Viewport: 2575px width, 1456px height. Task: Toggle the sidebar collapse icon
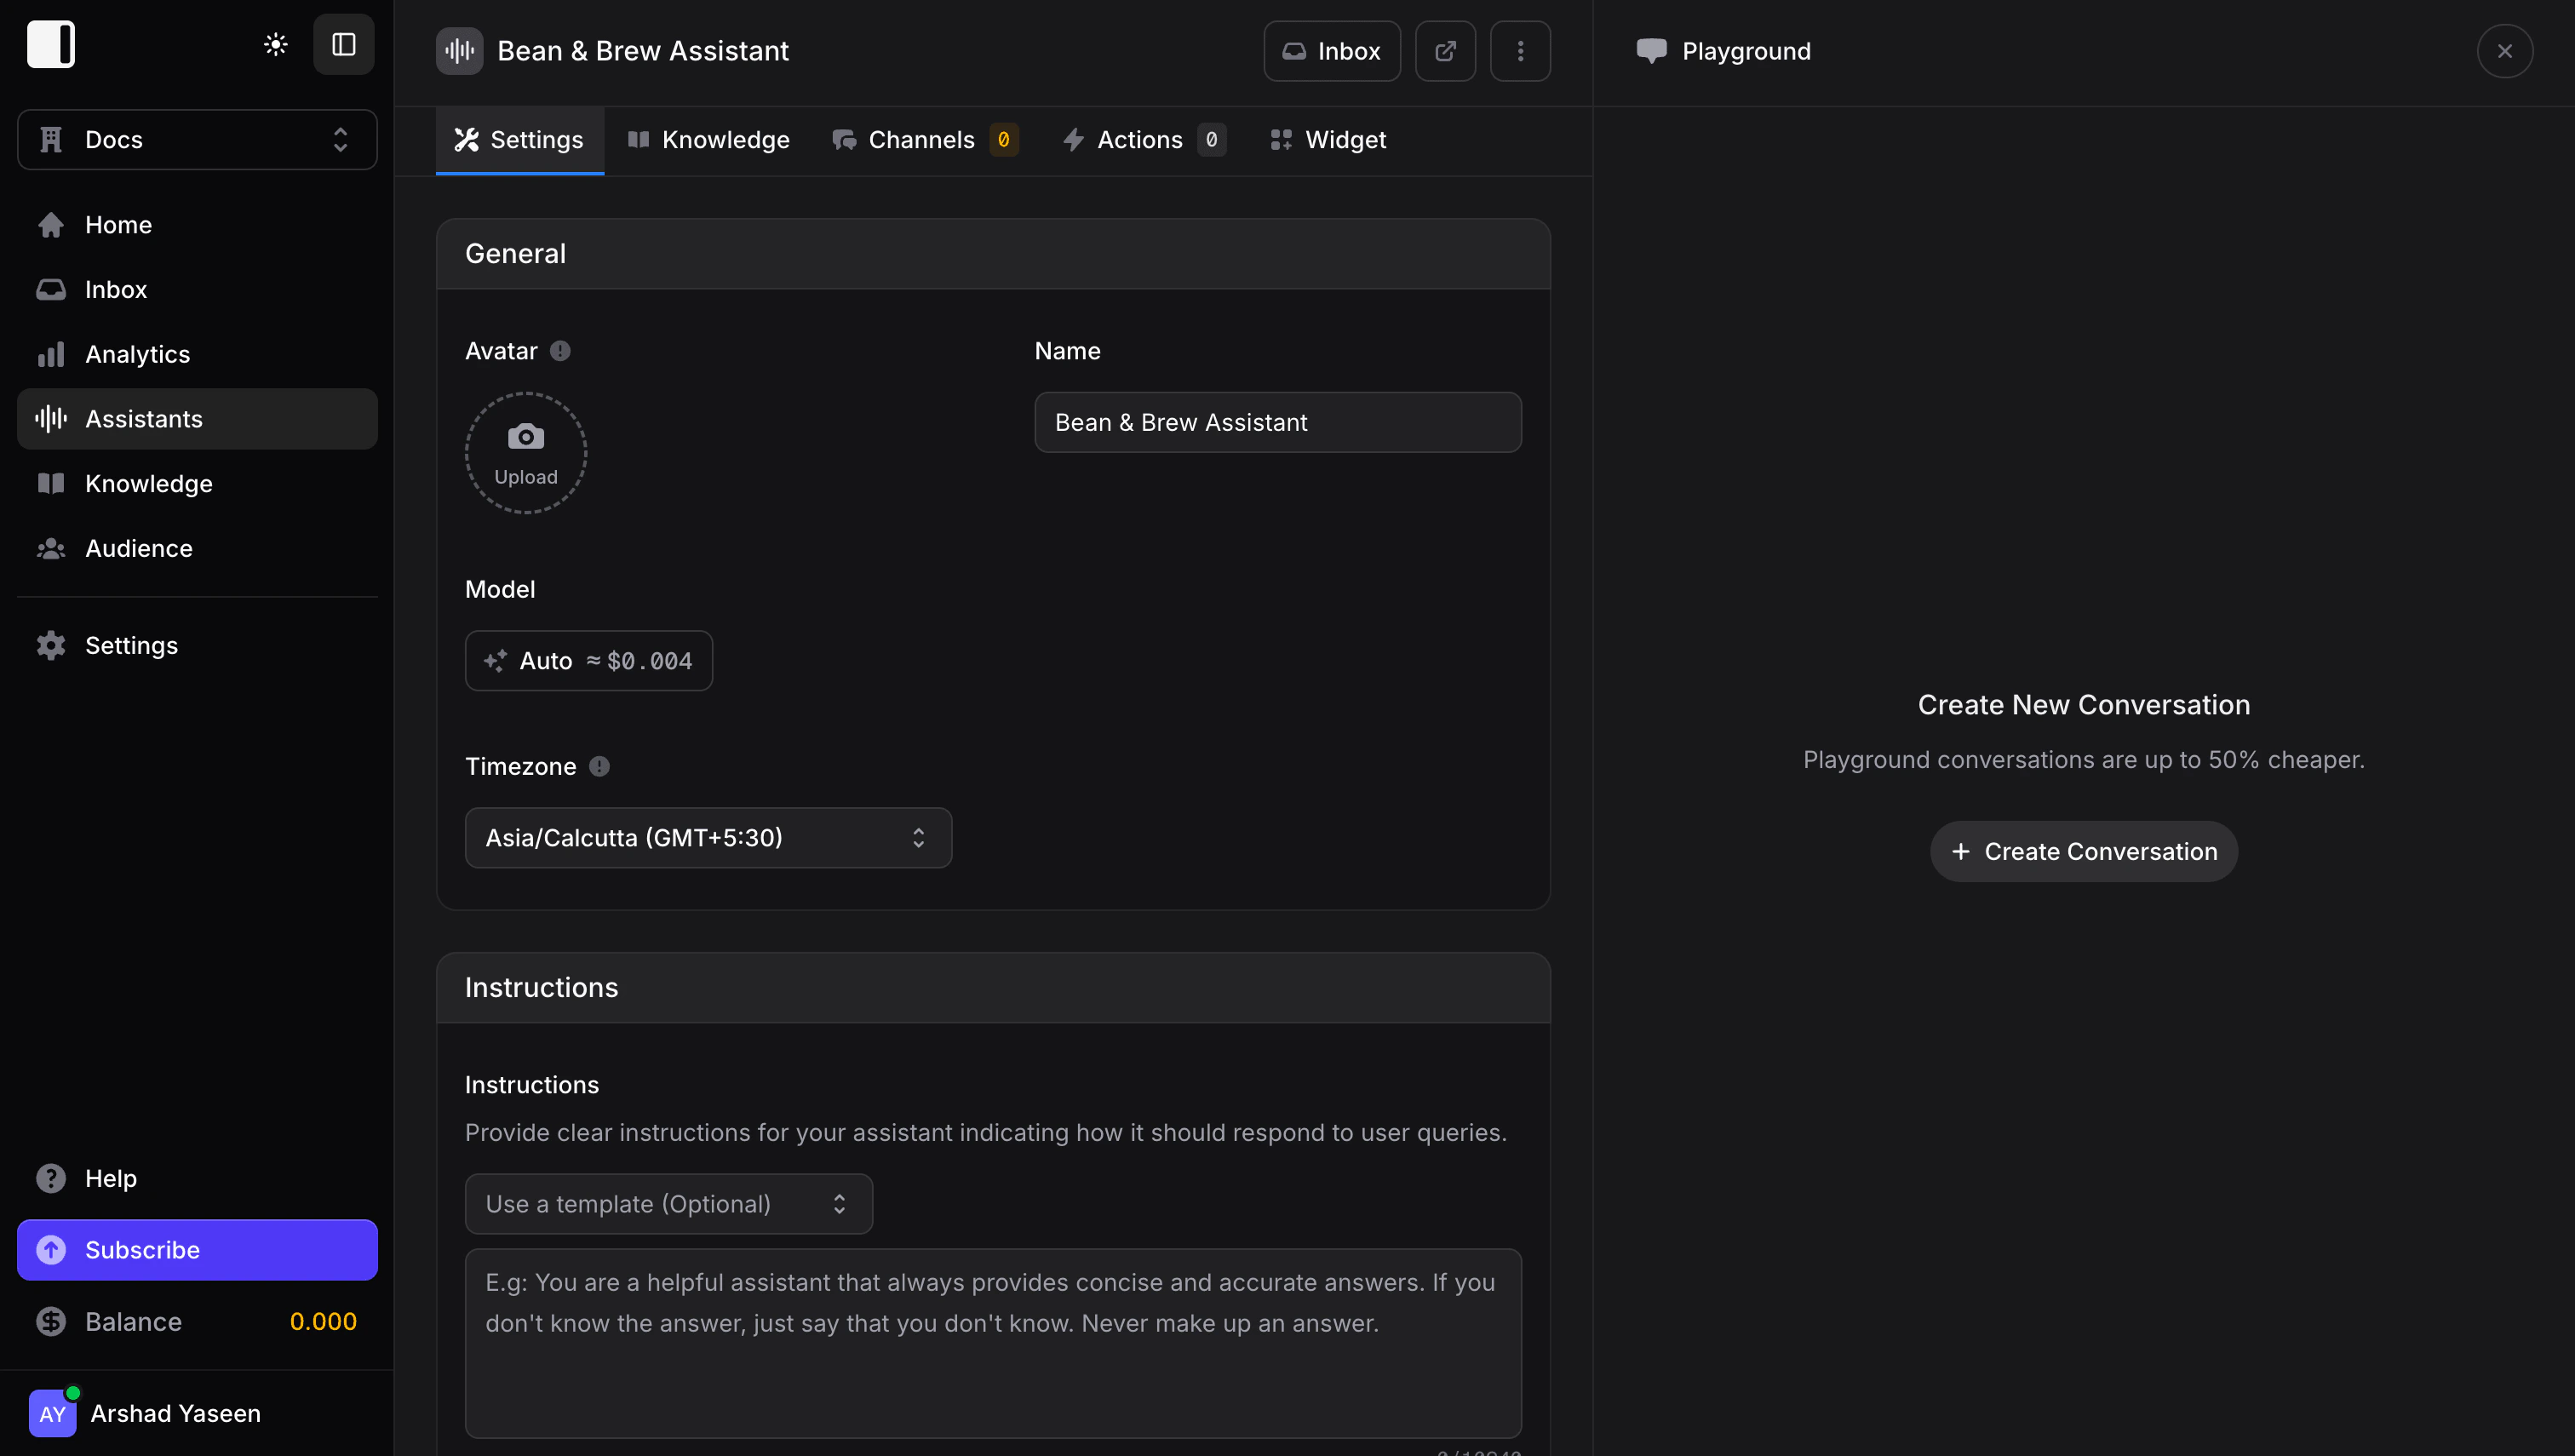[343, 44]
